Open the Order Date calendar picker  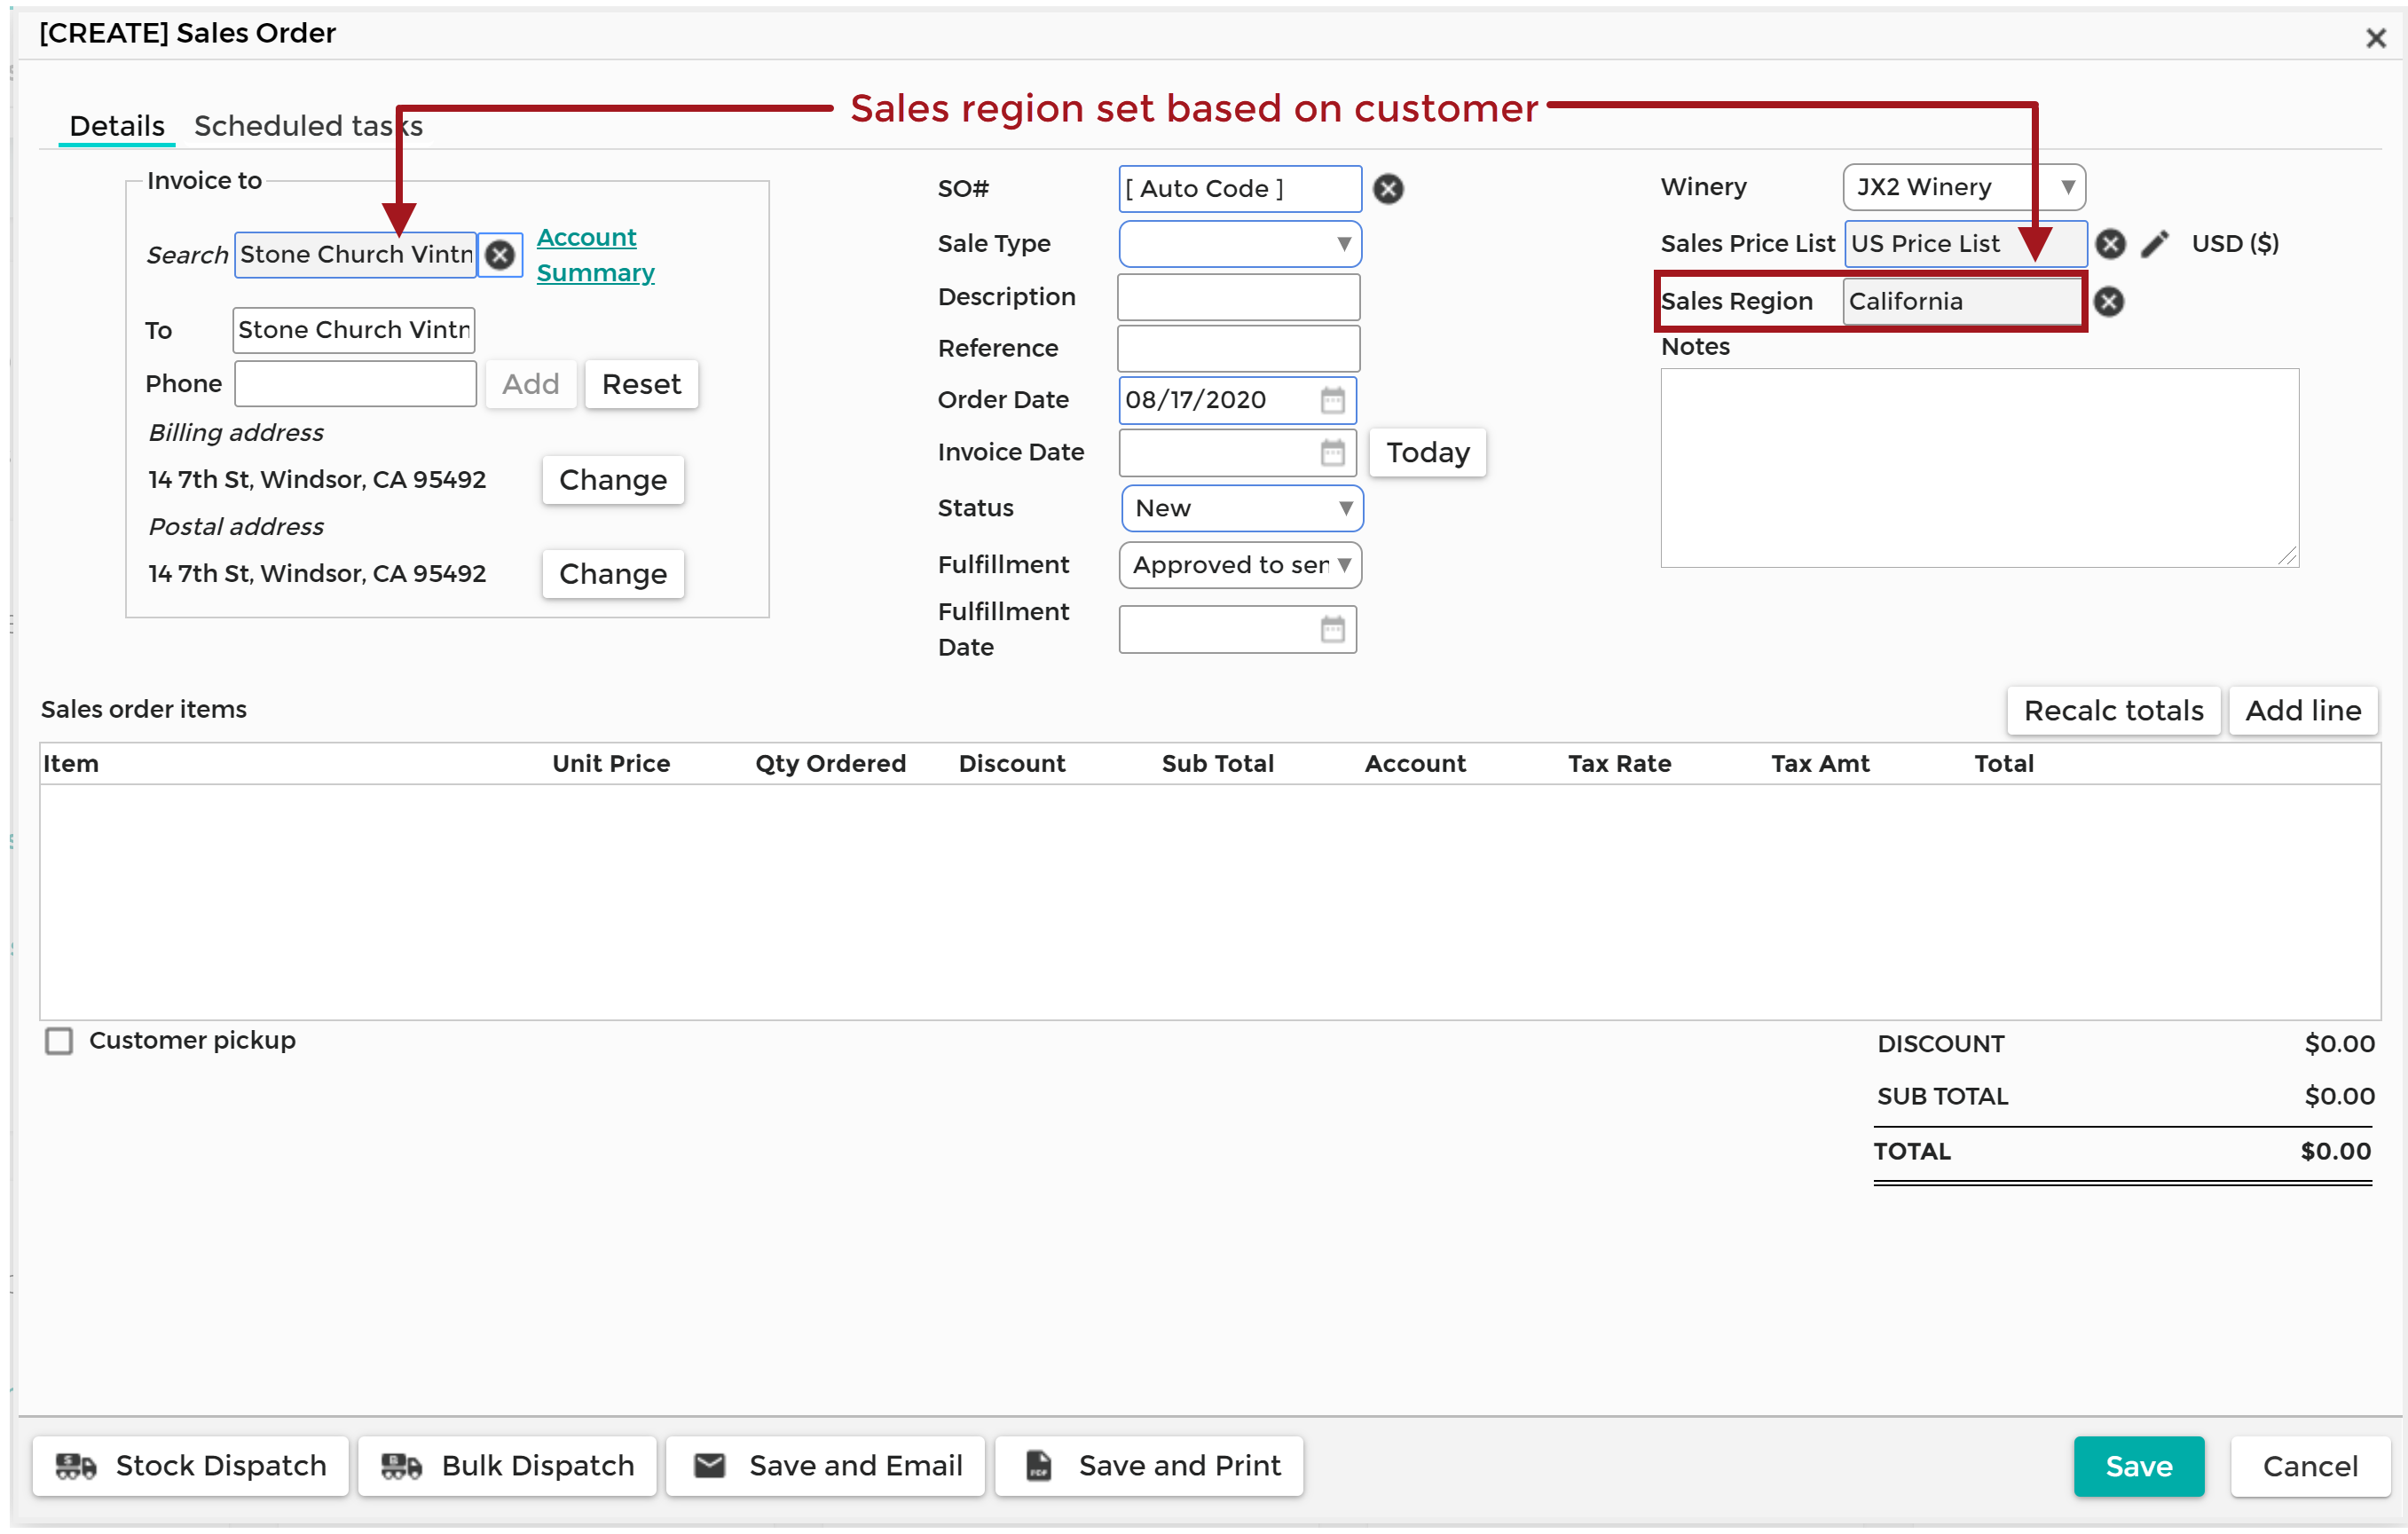[x=1333, y=400]
